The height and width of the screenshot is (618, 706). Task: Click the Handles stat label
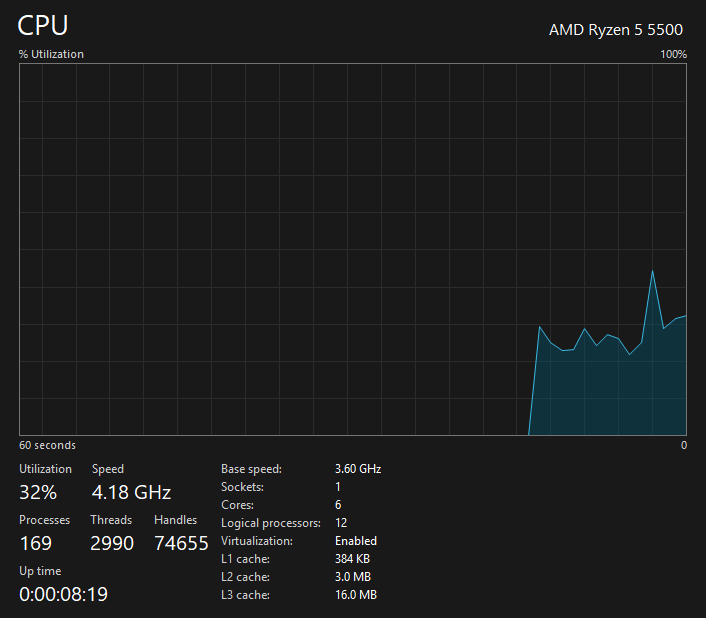click(x=176, y=520)
